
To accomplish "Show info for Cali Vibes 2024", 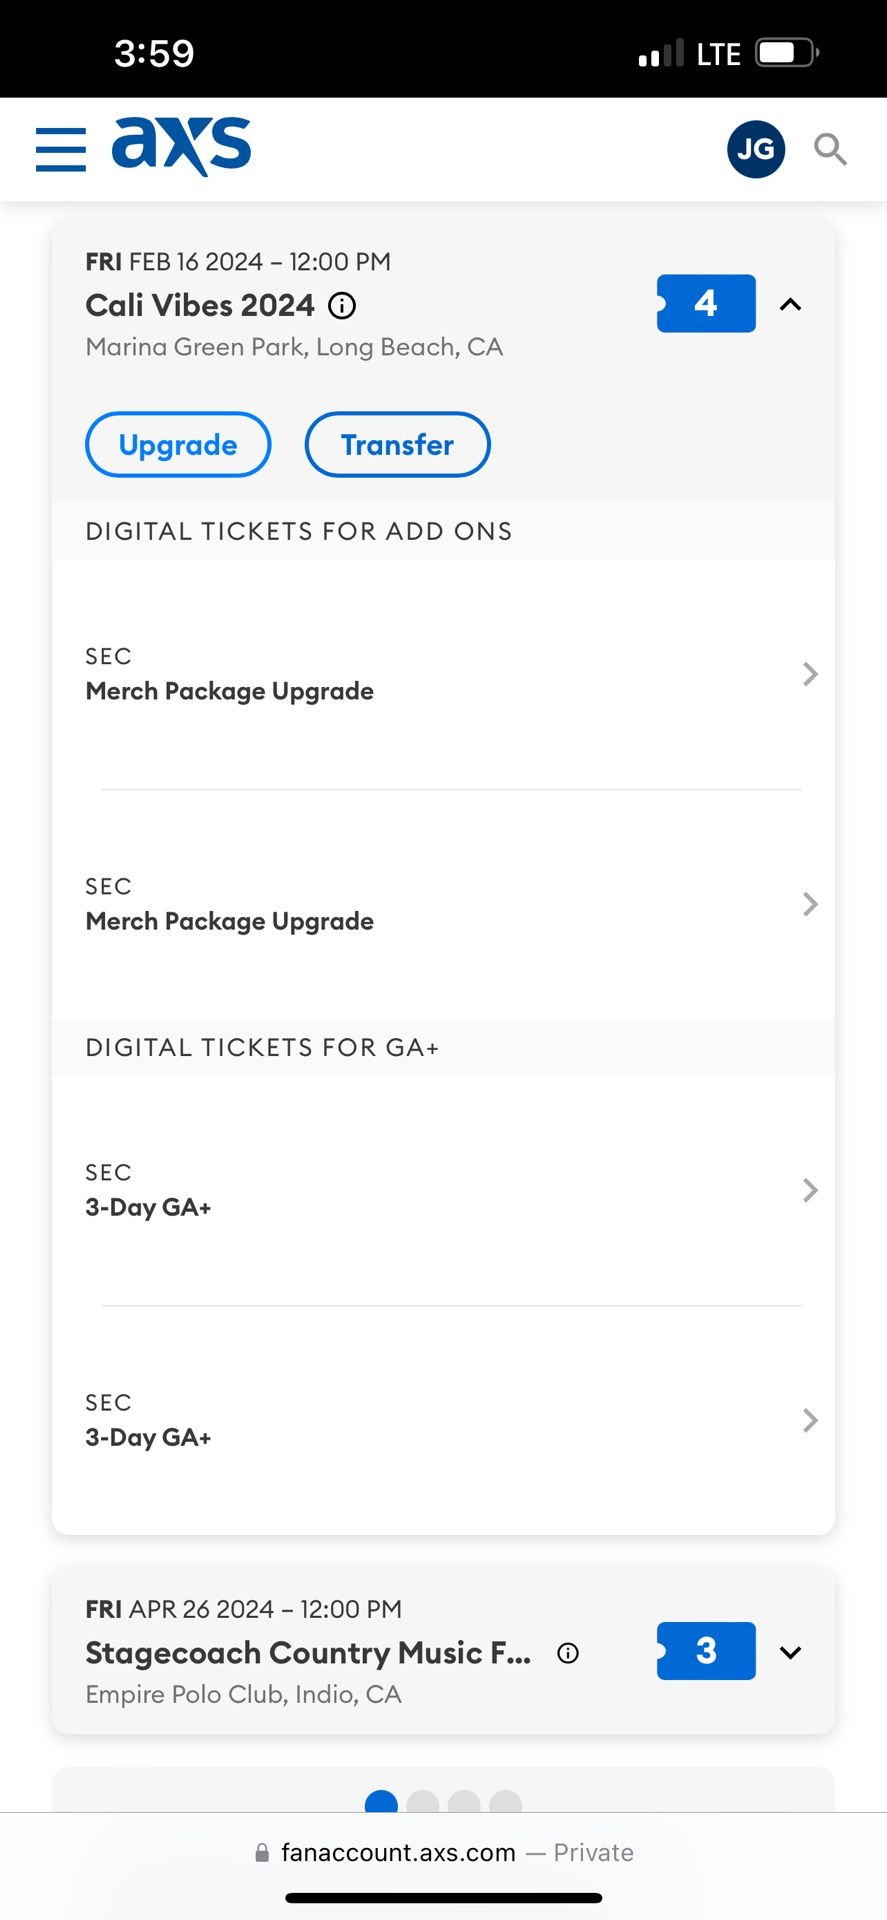I will 342,306.
